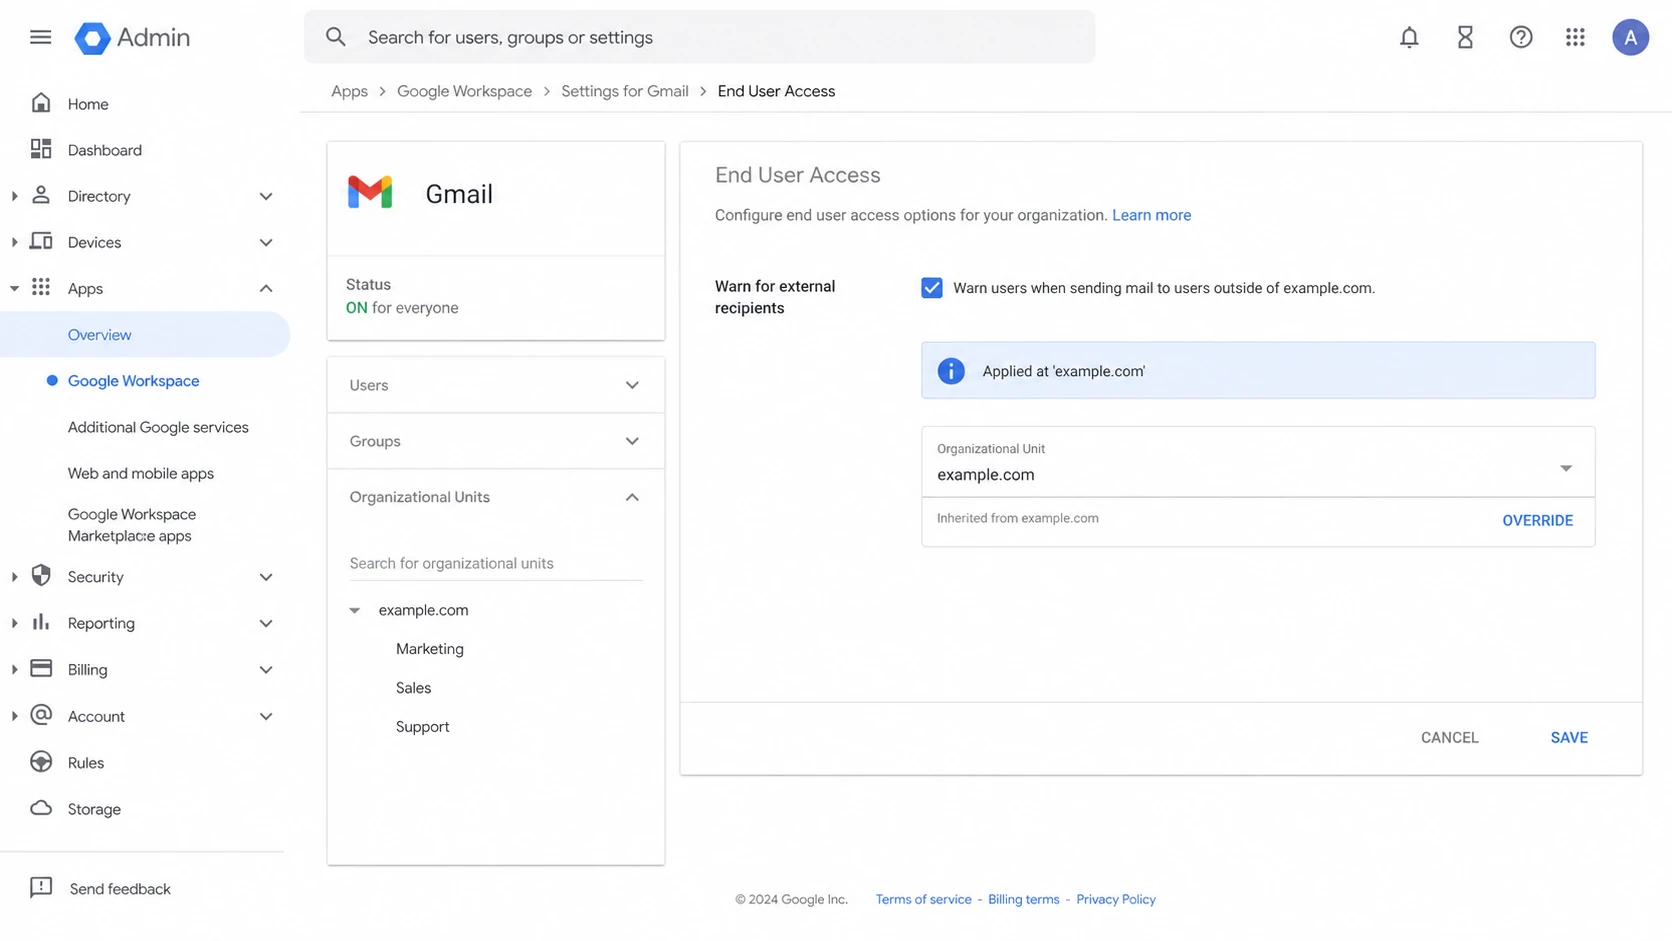Click Send feedback label
This screenshot has width=1672, height=941.
coord(120,889)
